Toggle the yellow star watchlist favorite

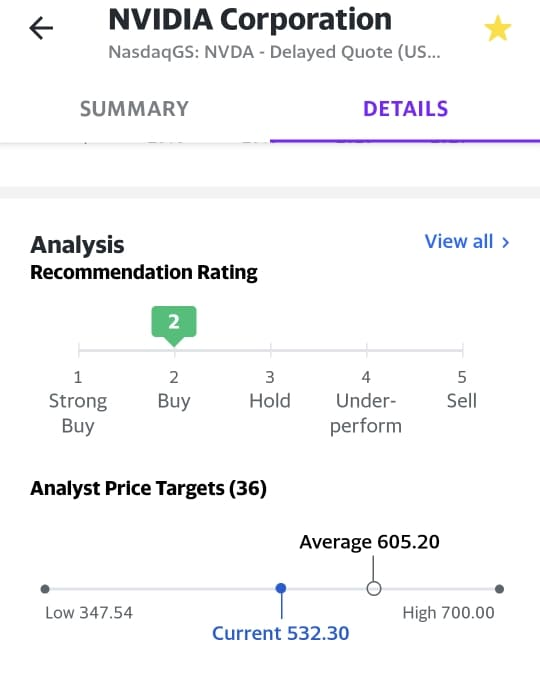tap(497, 28)
